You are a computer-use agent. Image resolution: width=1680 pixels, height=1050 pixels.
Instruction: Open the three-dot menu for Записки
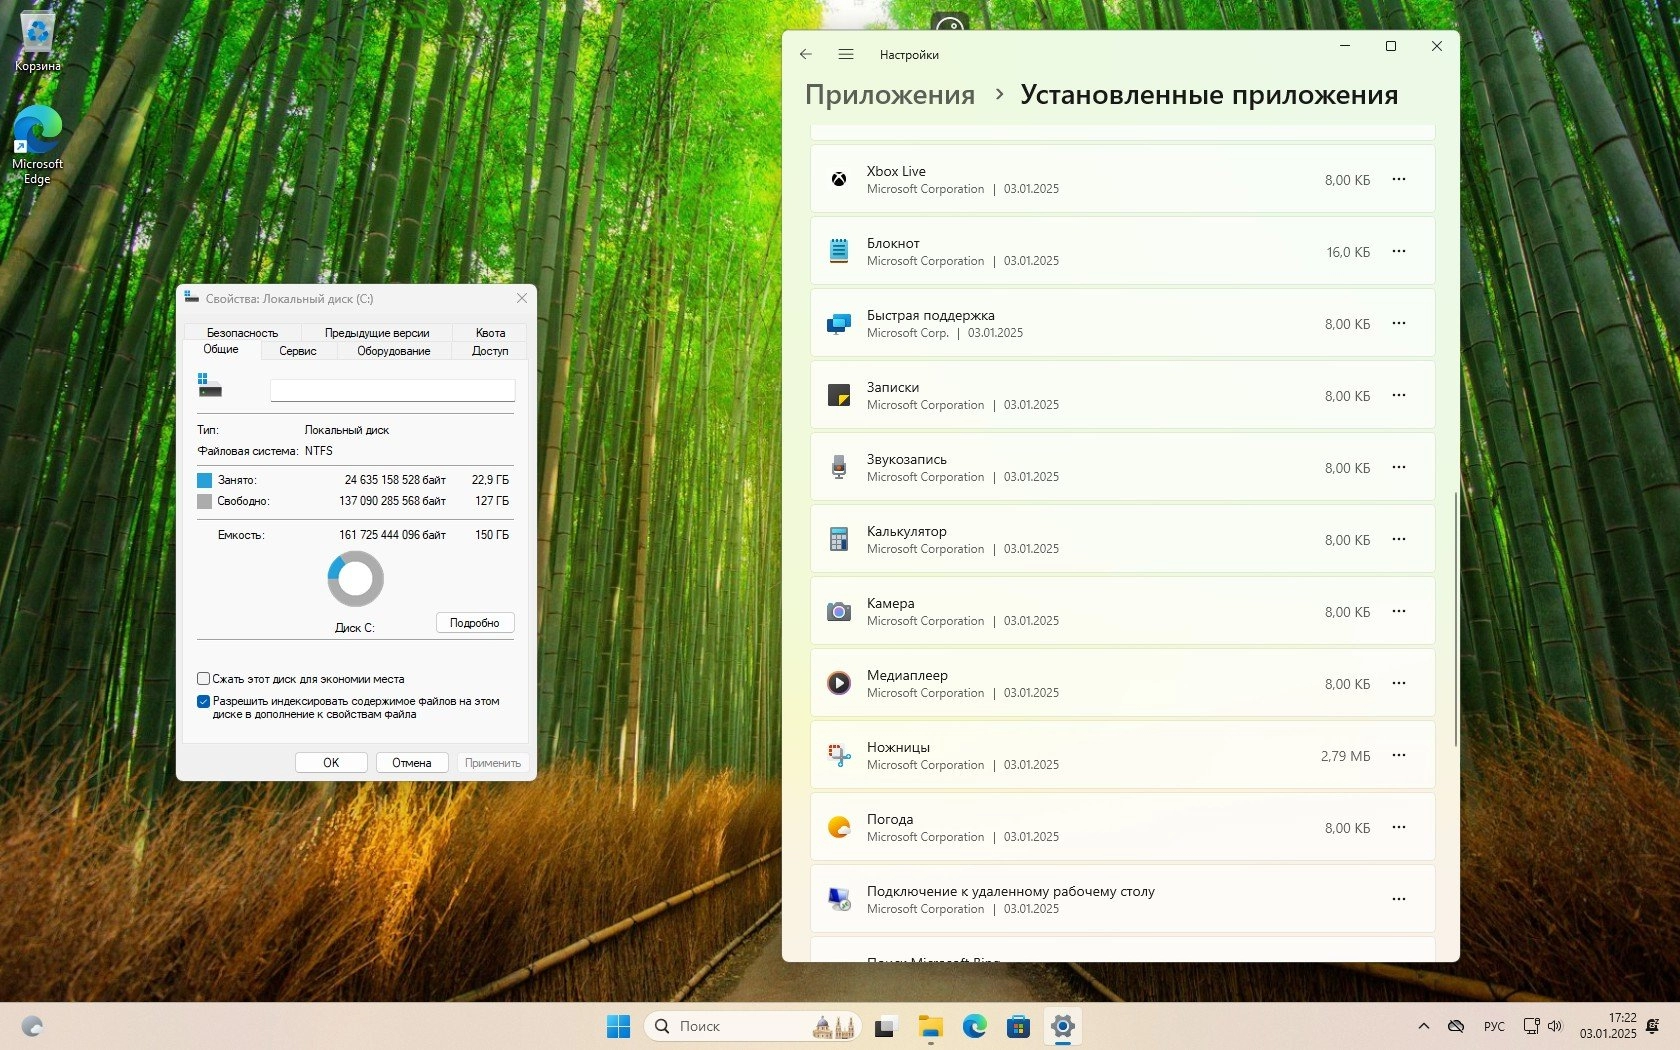1399,396
